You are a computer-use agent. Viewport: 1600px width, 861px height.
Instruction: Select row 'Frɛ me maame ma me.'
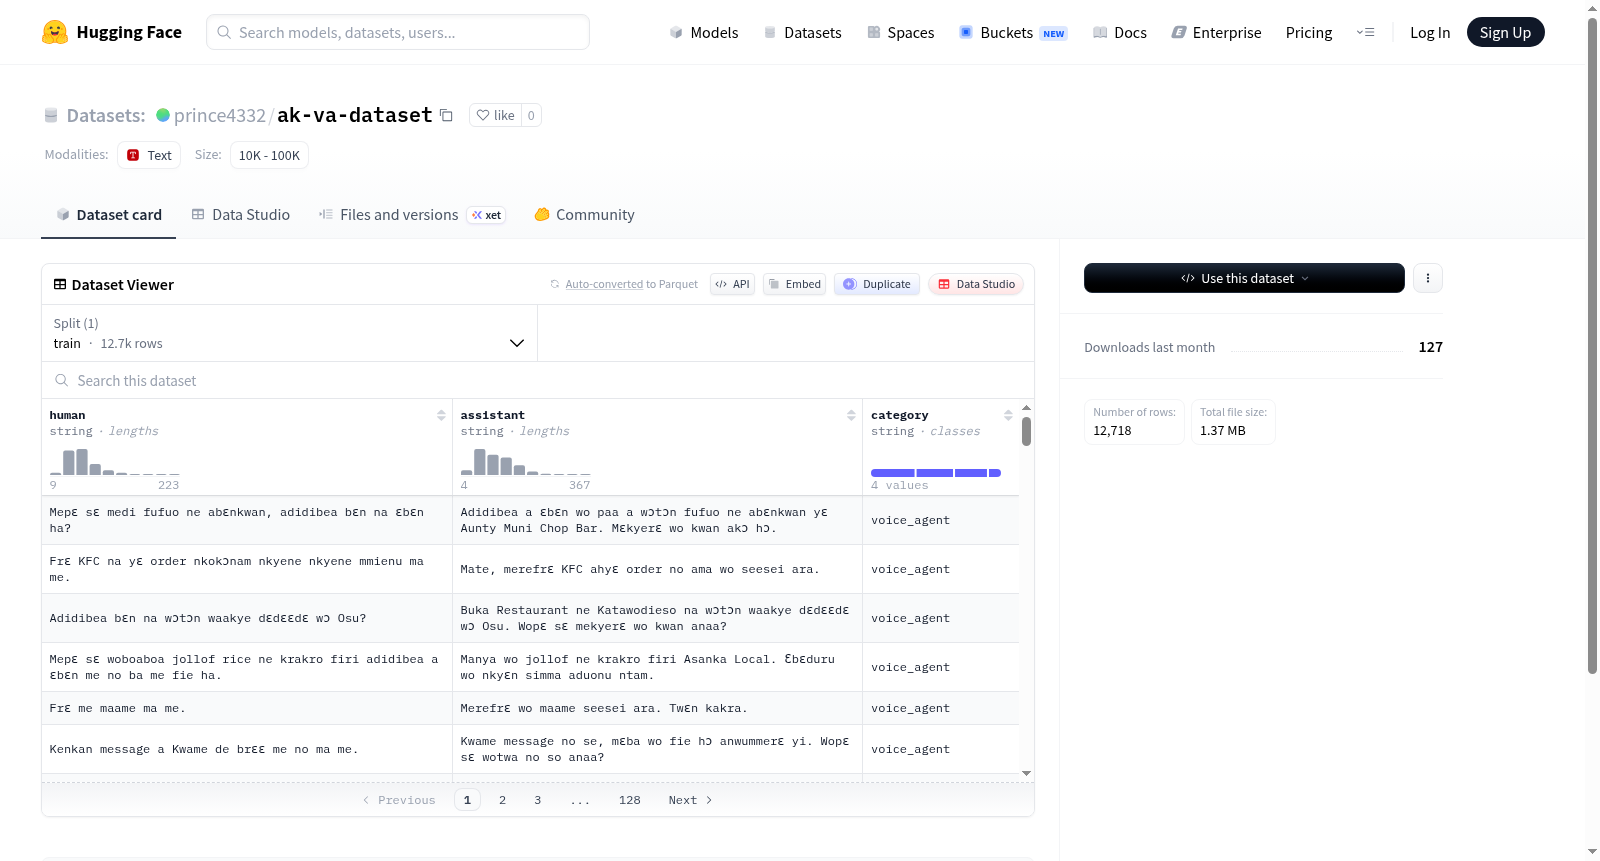[530, 708]
